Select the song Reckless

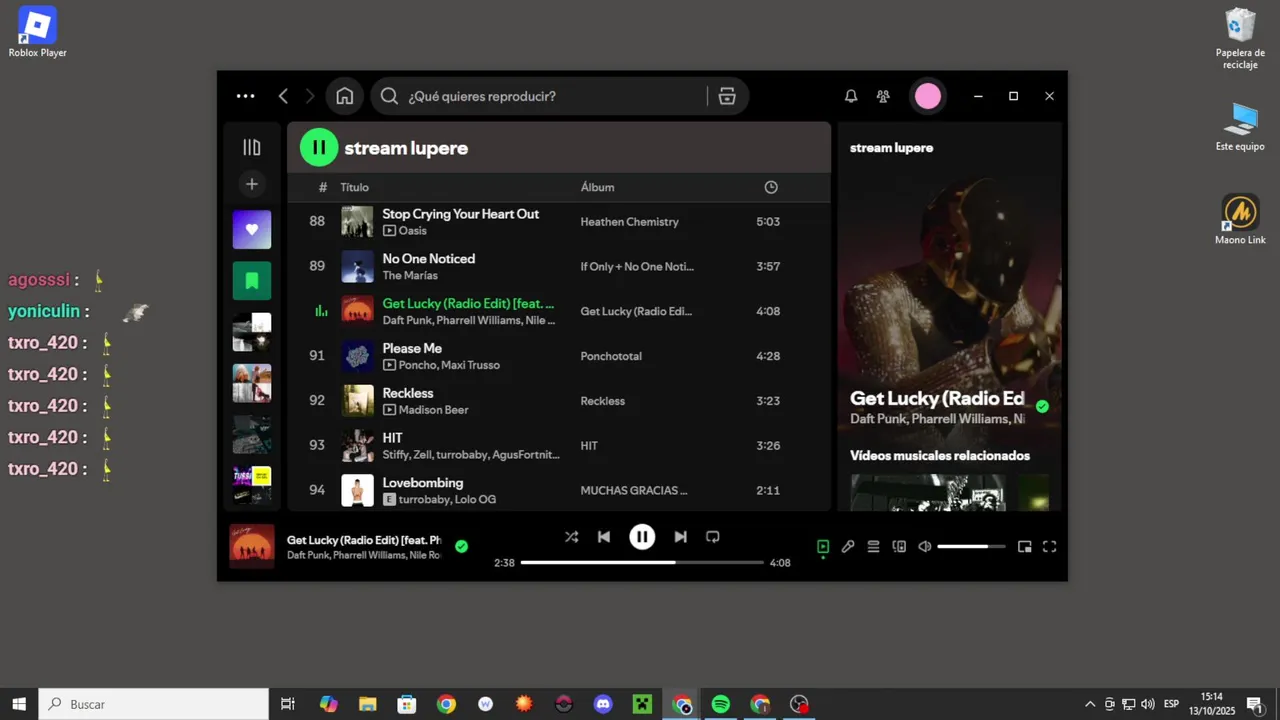[408, 394]
